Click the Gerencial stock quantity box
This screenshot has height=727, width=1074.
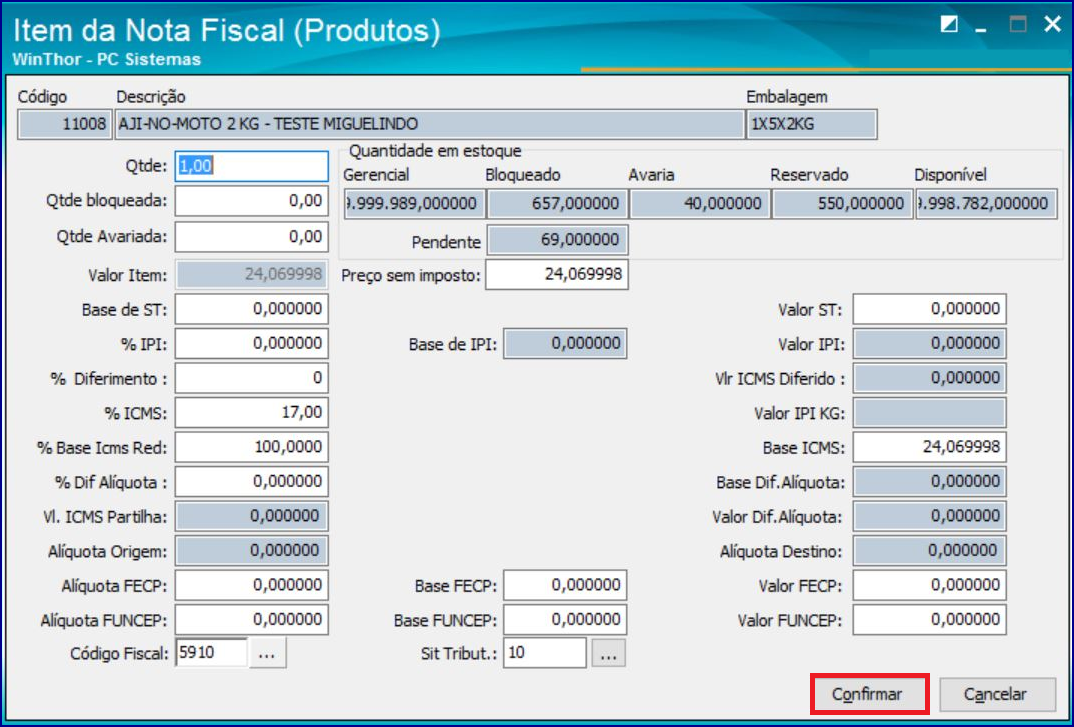click(x=414, y=204)
